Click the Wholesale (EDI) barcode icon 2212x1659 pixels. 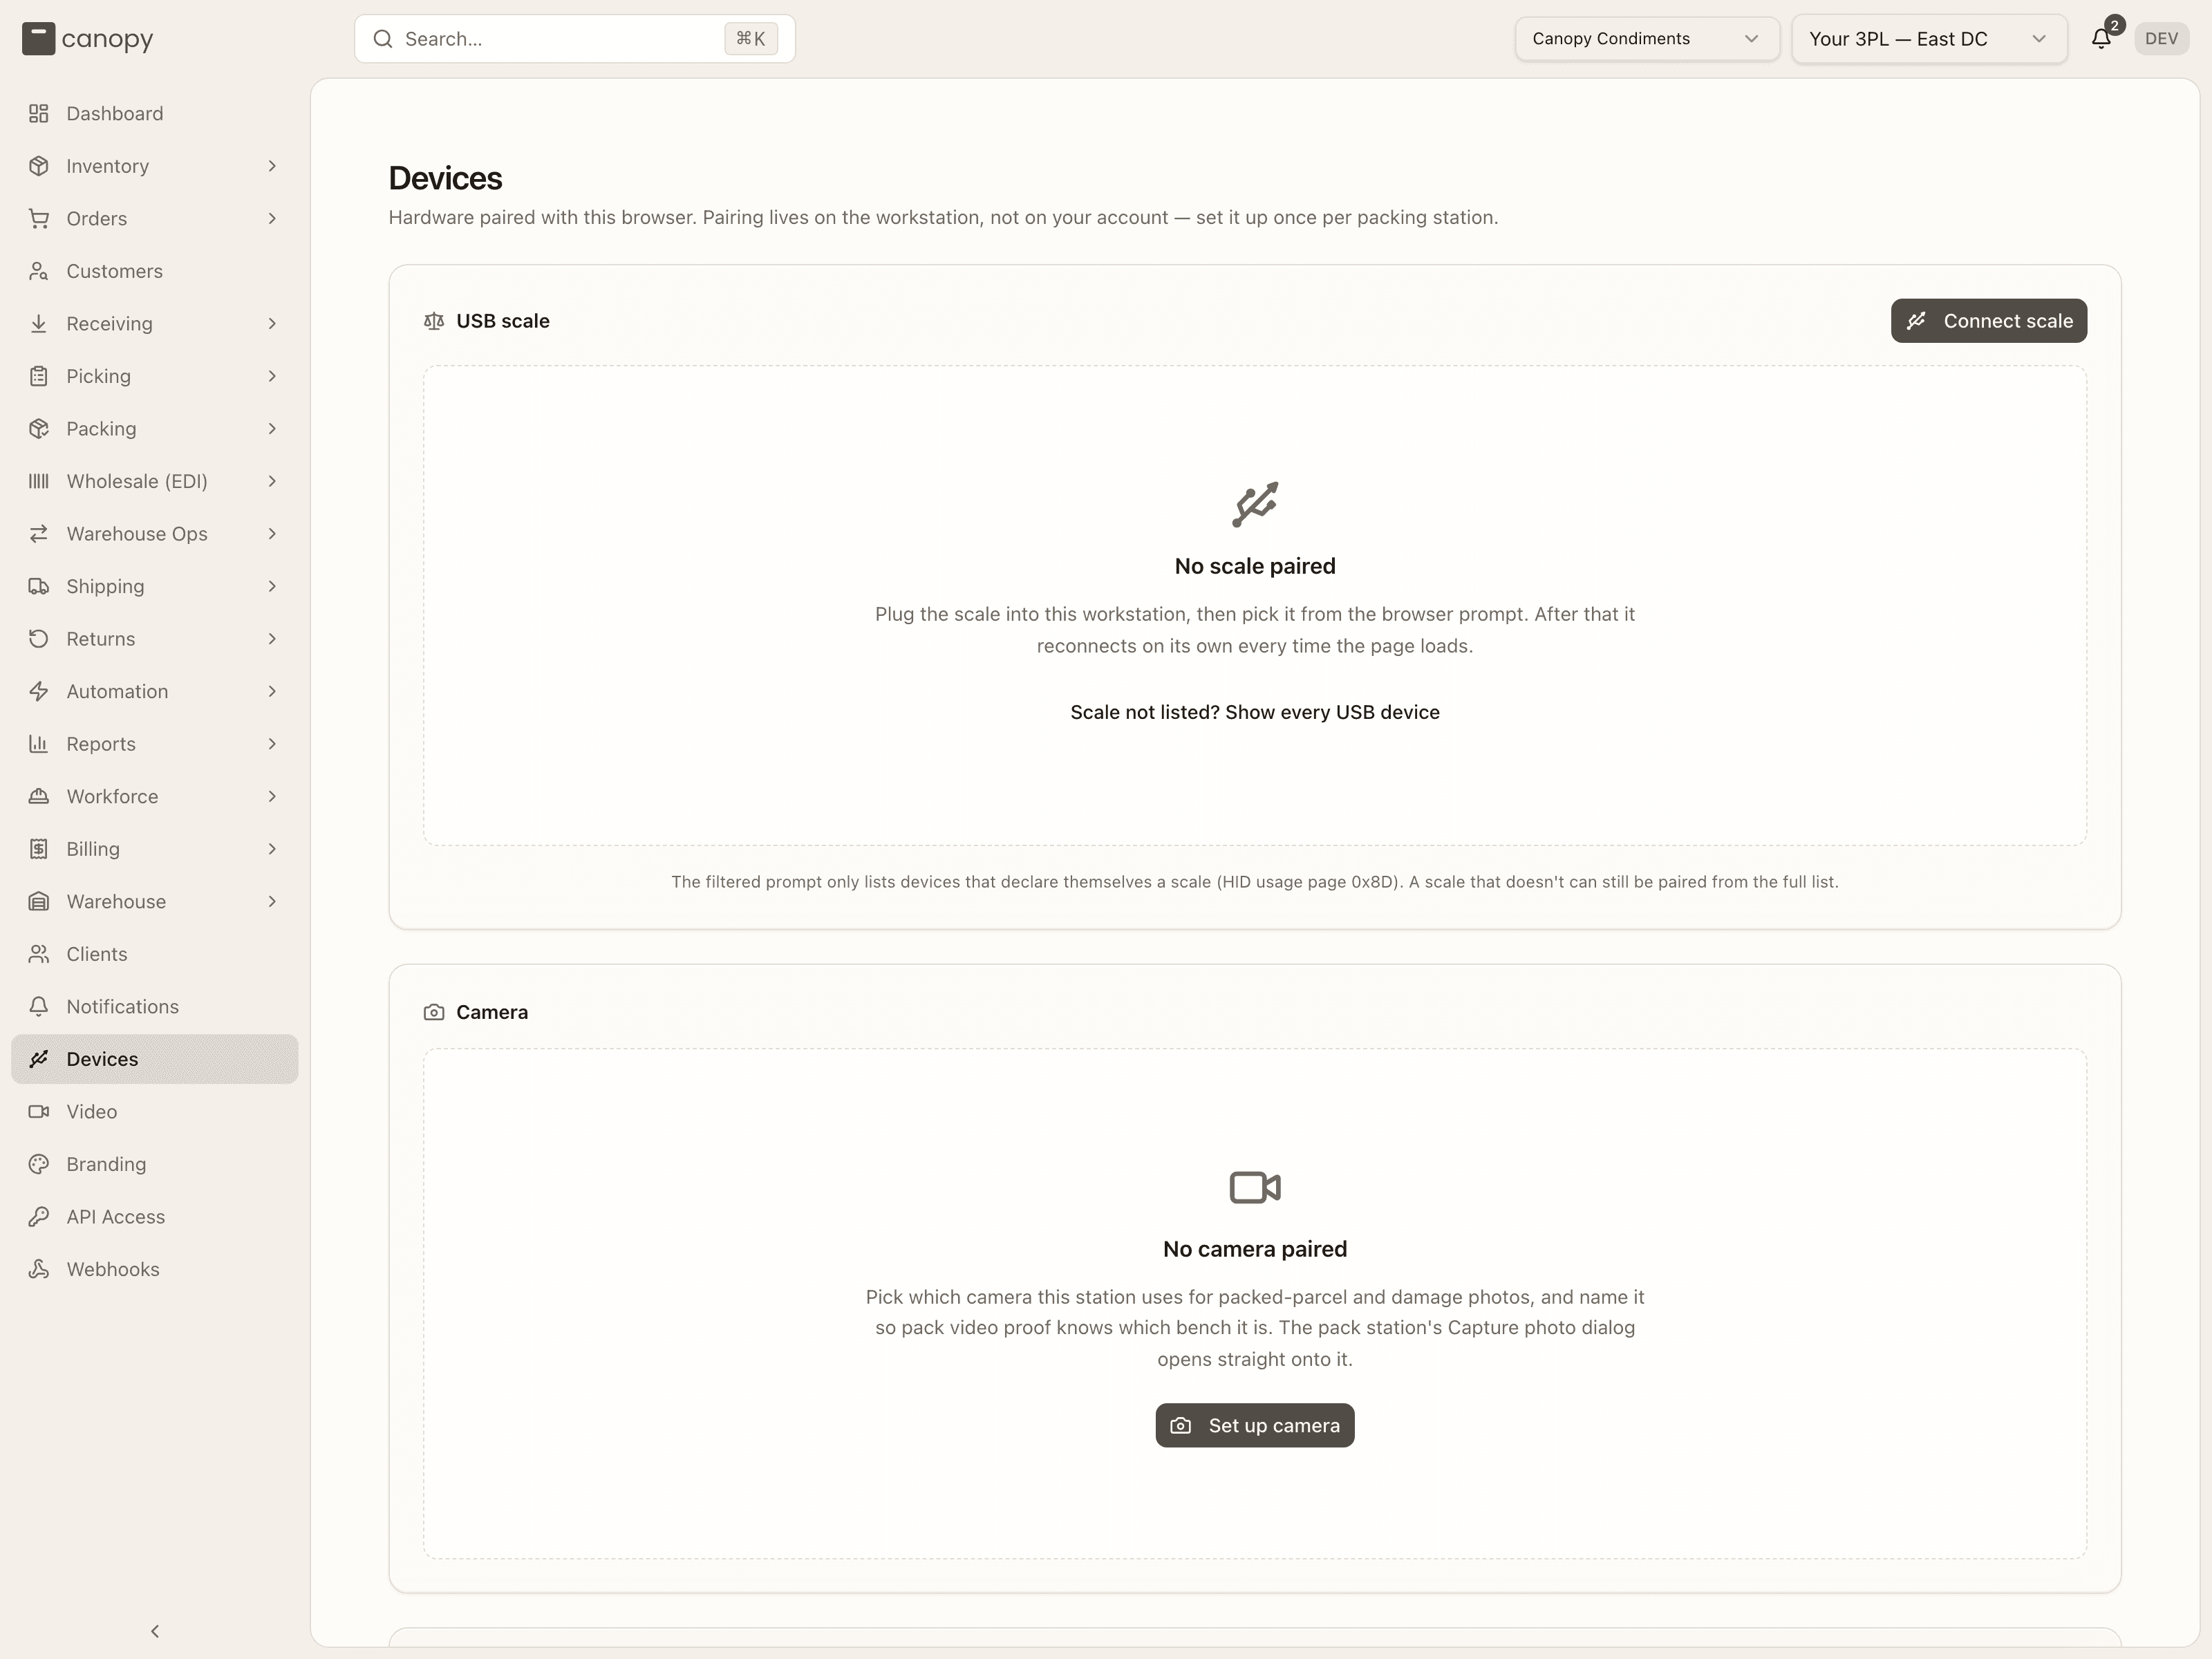click(x=39, y=481)
